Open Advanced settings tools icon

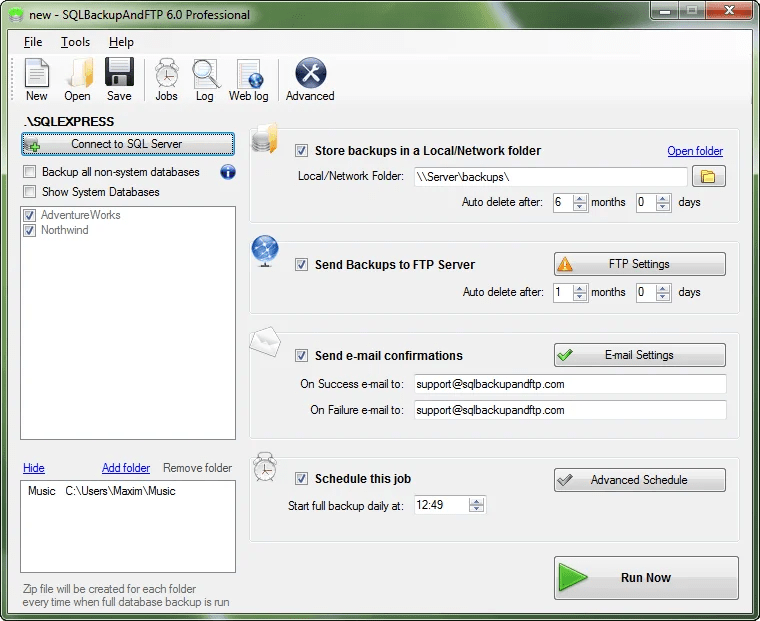pyautogui.click(x=310, y=80)
